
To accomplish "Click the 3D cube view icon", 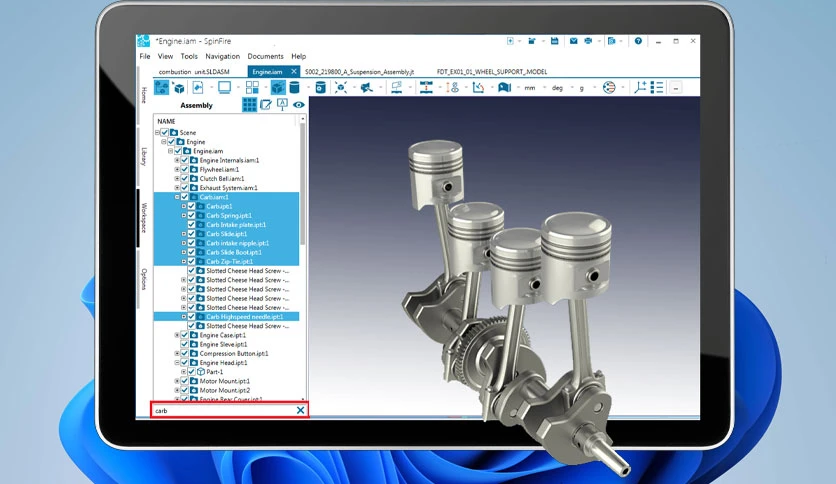I will point(180,88).
